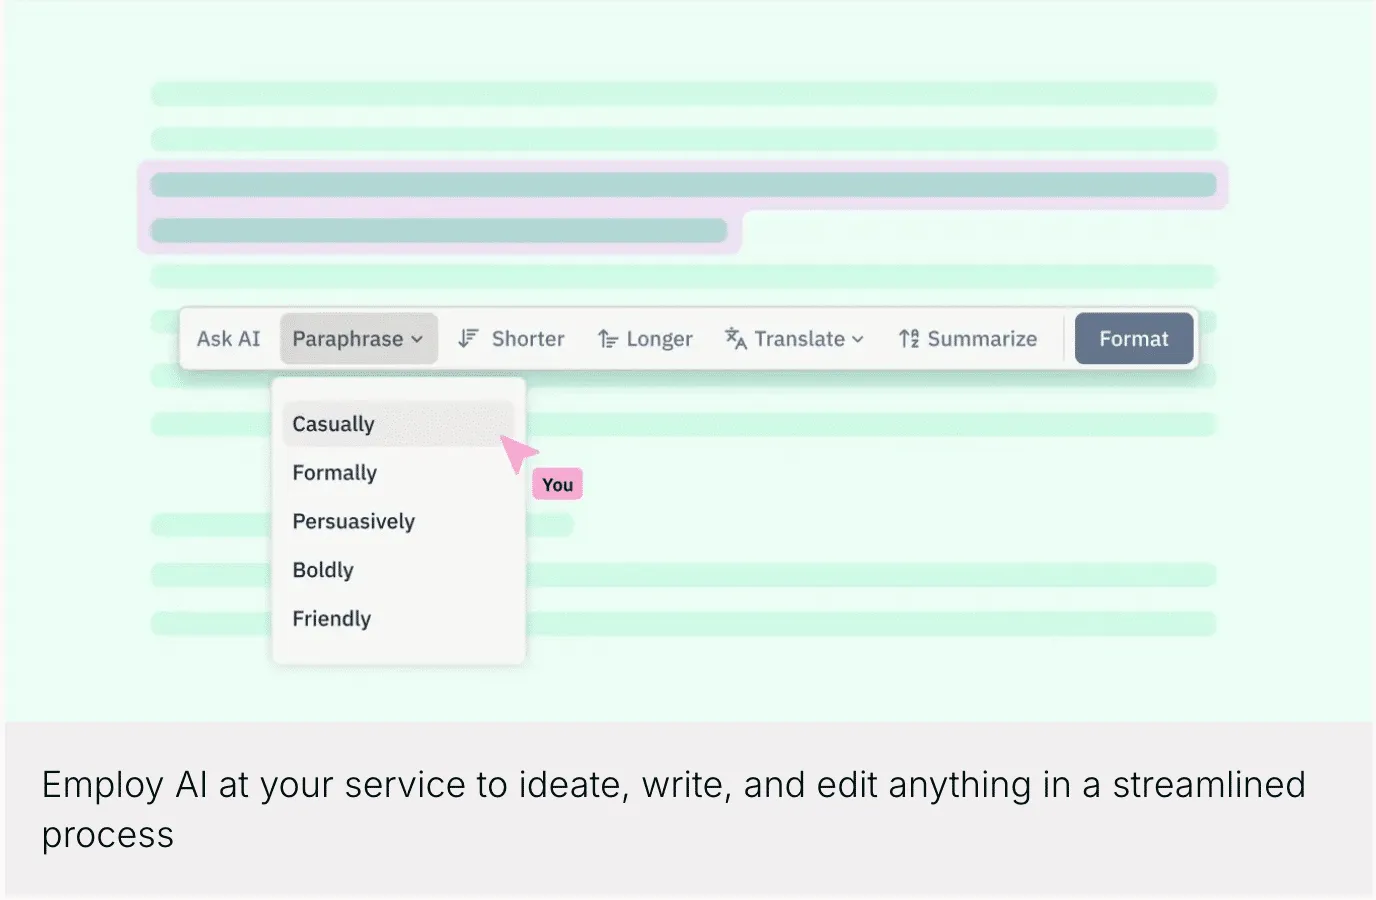Click the Ask AI option
Viewport: 1376px width, 900px height.
[x=228, y=338]
